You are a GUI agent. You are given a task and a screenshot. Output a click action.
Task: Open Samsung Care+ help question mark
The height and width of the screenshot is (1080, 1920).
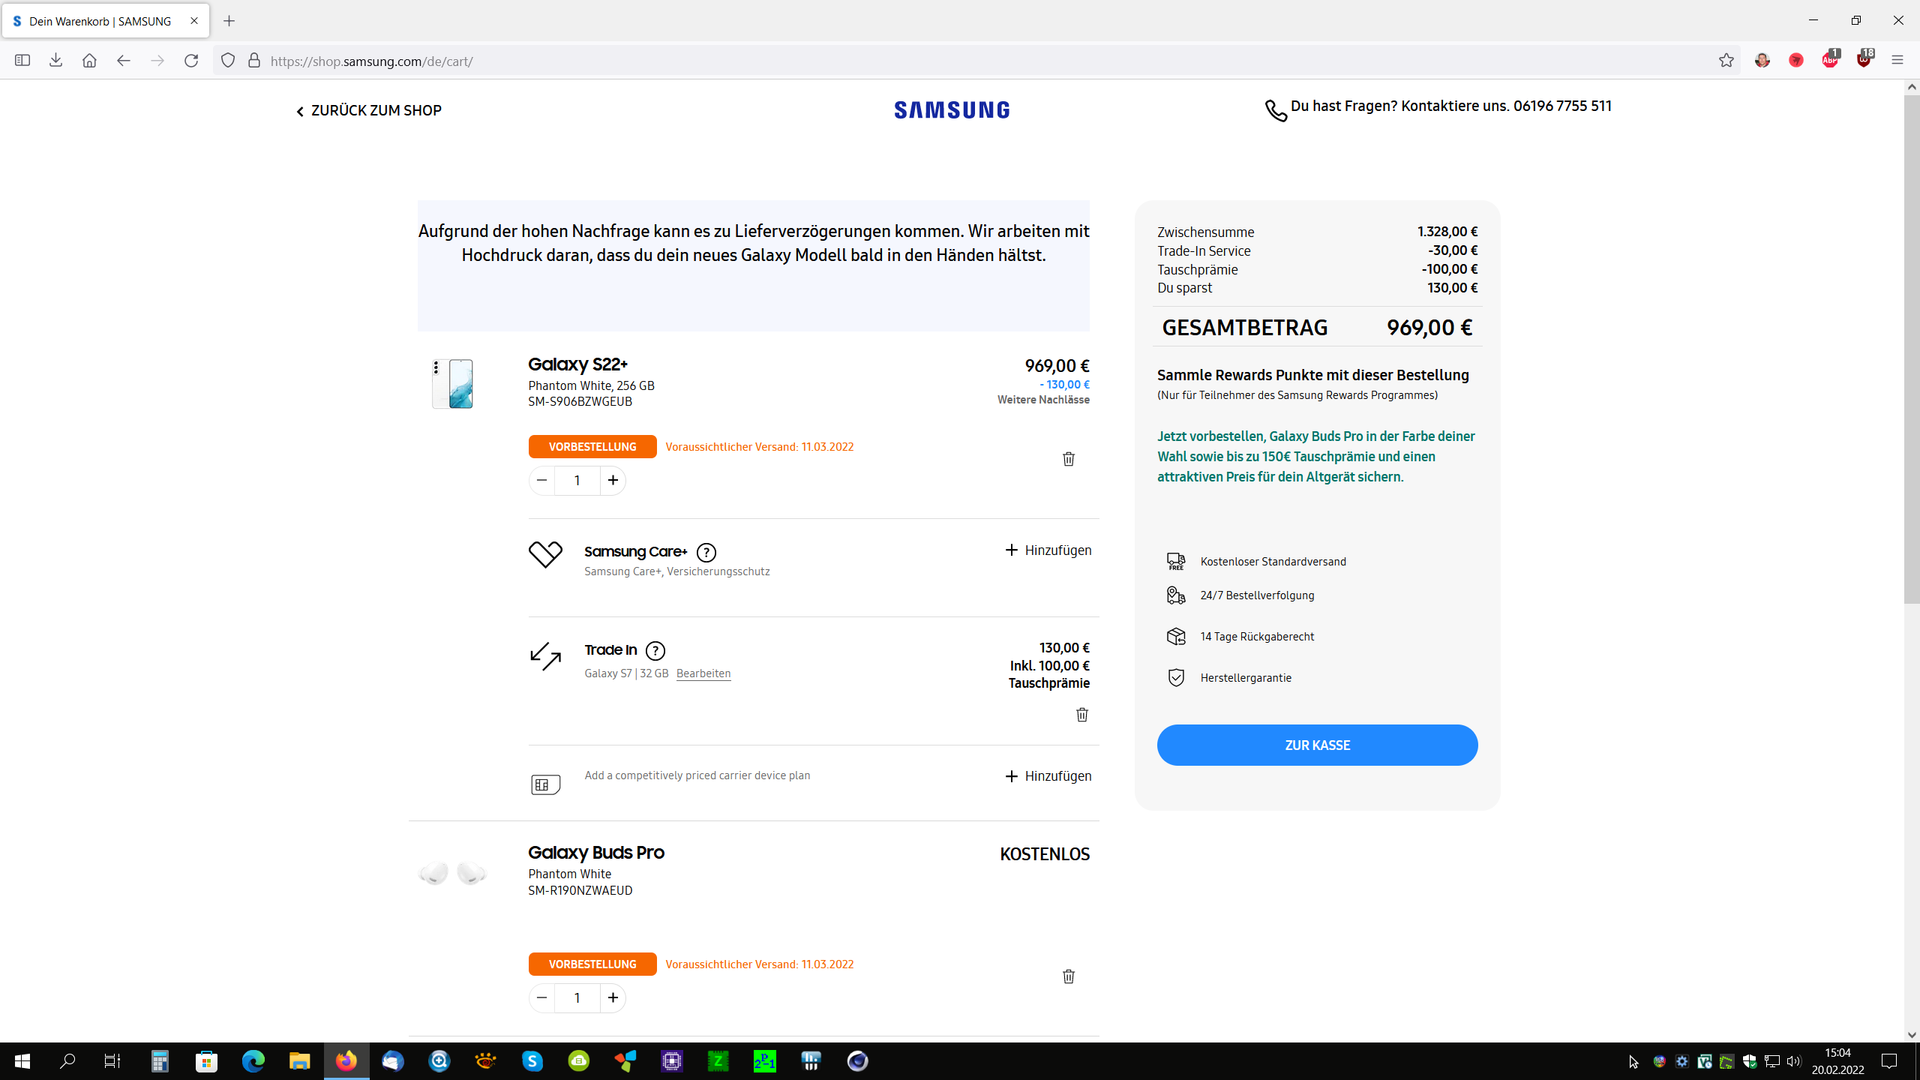click(x=706, y=552)
